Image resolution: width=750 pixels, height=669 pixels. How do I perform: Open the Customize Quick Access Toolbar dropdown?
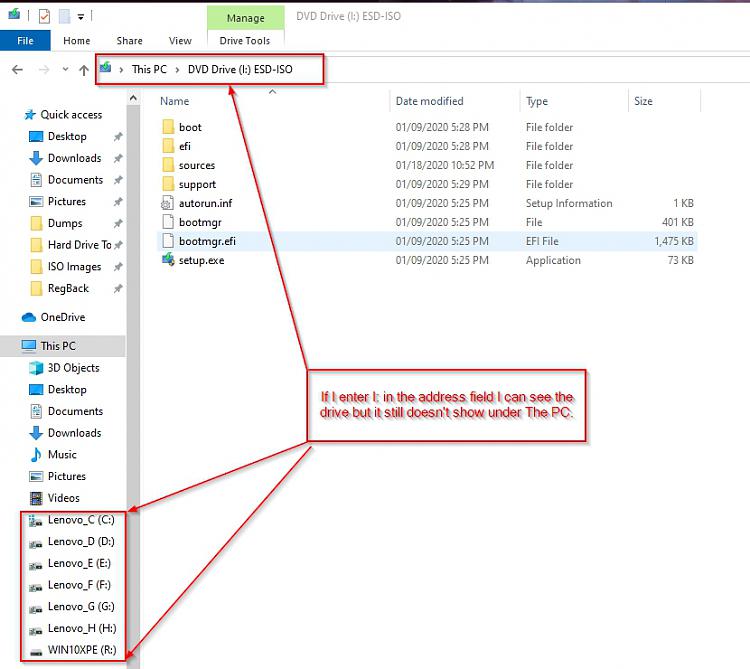81,17
